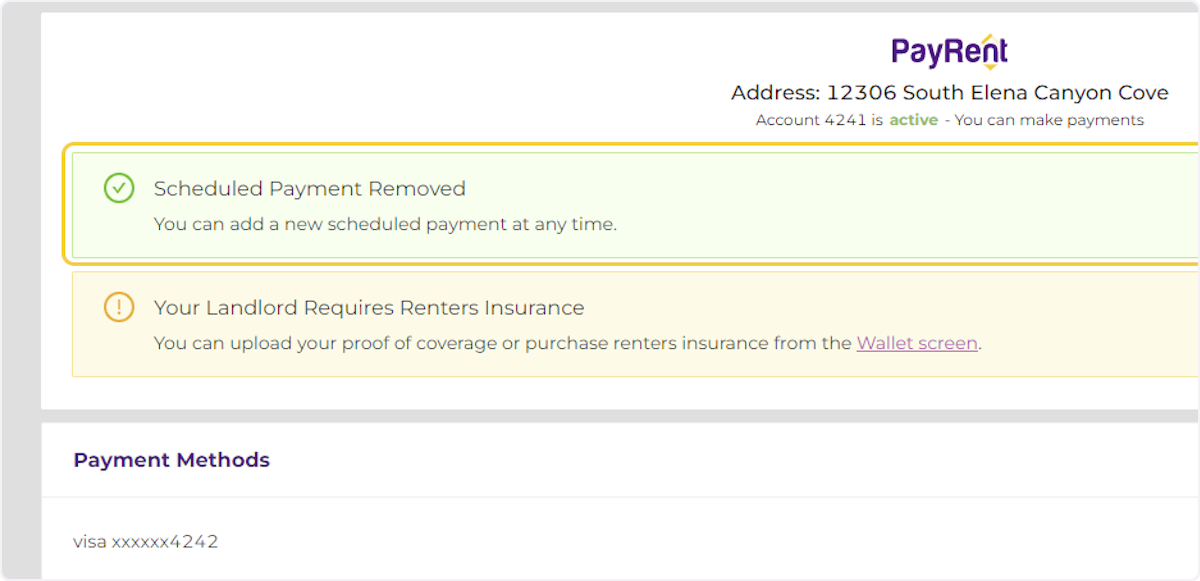Select the You can make payments text
The width and height of the screenshot is (1200, 581).
click(1049, 119)
